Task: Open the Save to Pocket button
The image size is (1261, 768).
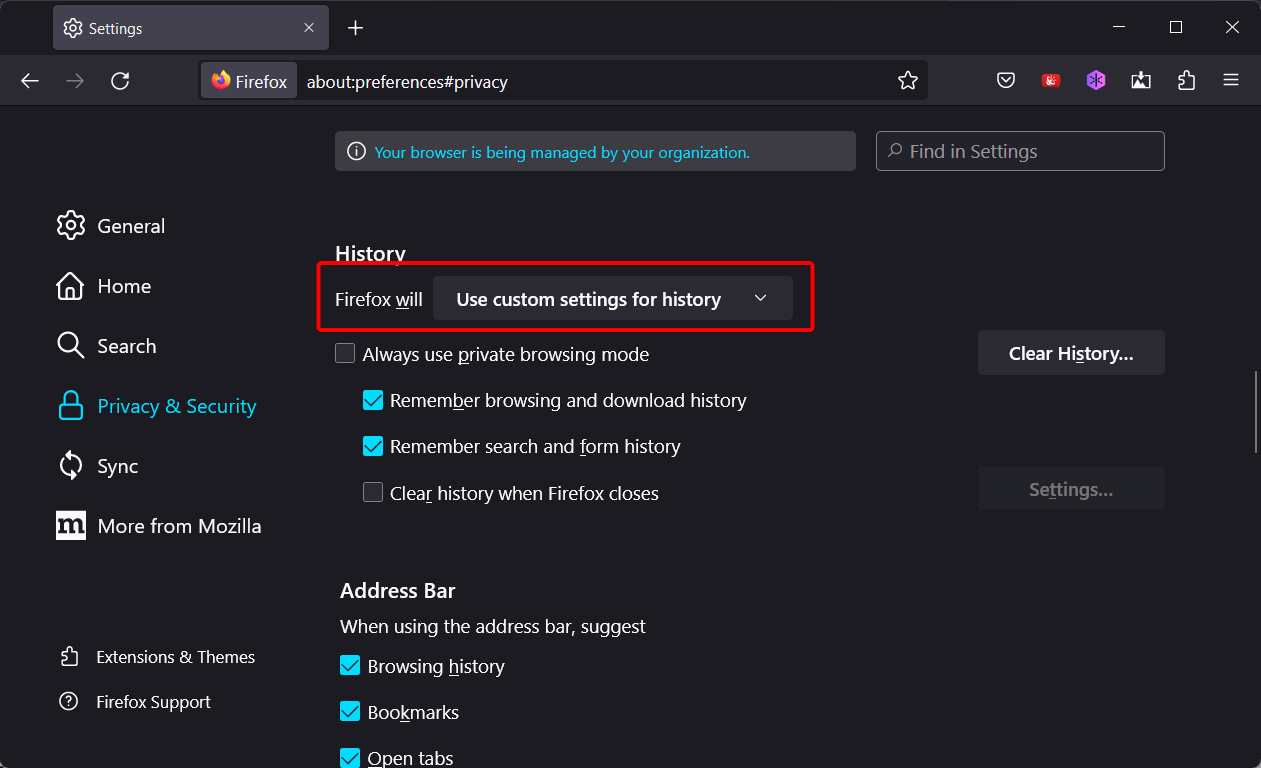Action: (1006, 81)
